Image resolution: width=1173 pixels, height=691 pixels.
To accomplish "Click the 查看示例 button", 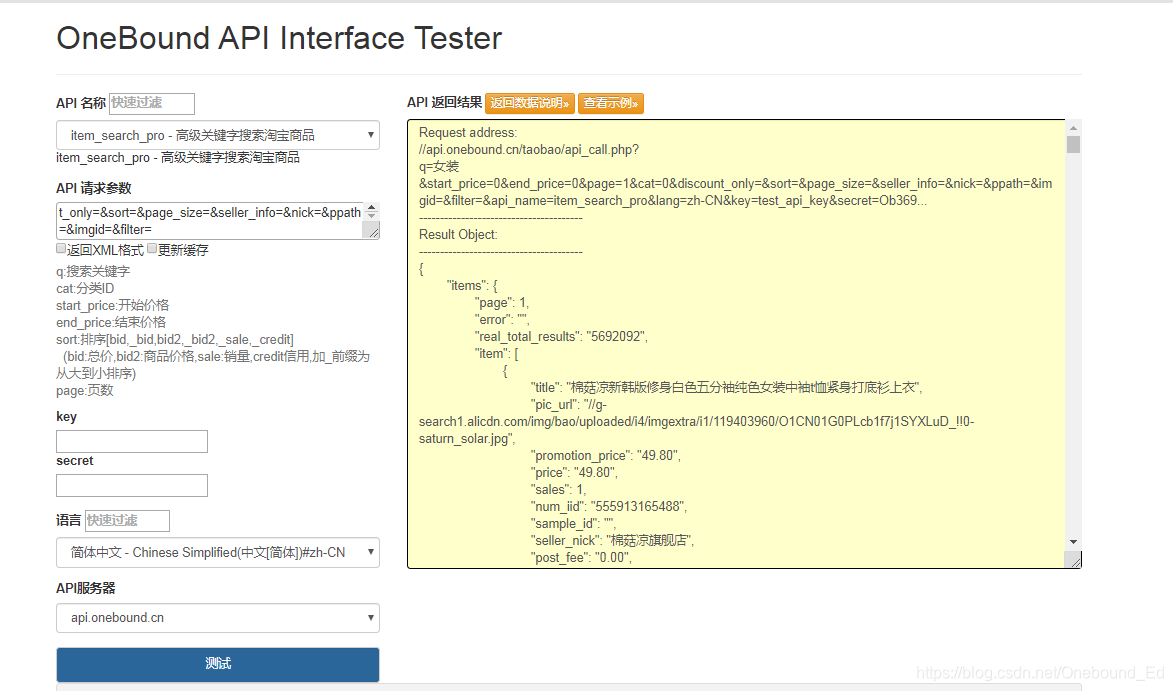I will [x=610, y=103].
